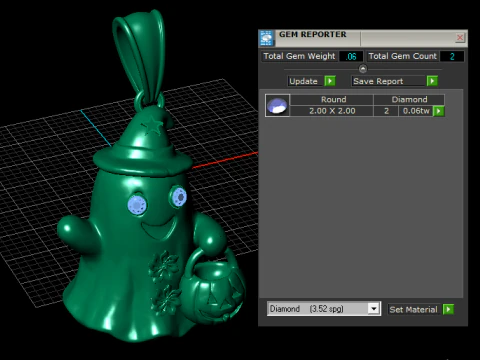
Task: Click Set Material green arrow
Action: pos(448,309)
